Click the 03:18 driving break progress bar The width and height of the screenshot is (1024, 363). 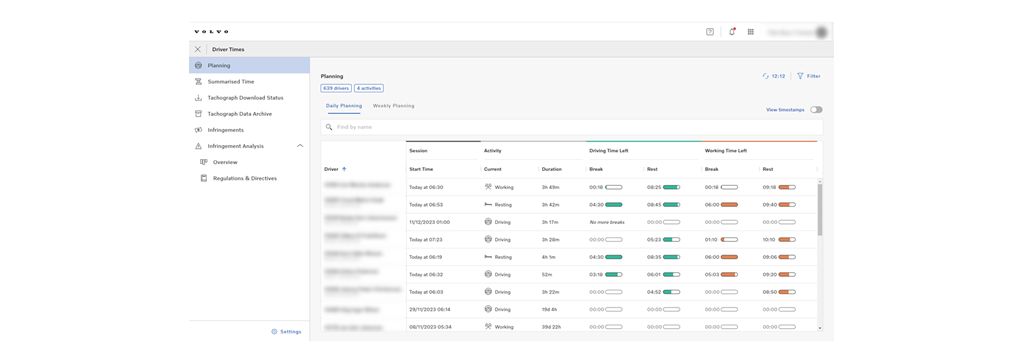click(614, 274)
